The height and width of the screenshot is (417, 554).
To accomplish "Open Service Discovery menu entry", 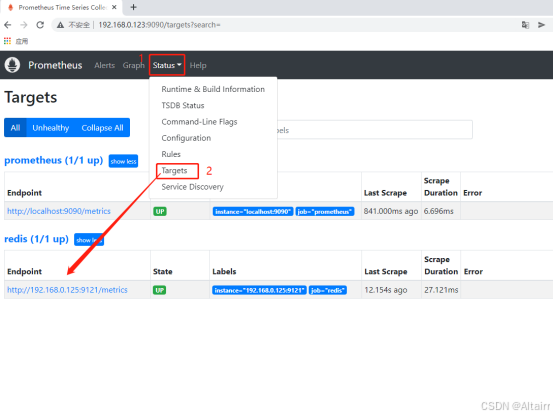I will pyautogui.click(x=192, y=187).
